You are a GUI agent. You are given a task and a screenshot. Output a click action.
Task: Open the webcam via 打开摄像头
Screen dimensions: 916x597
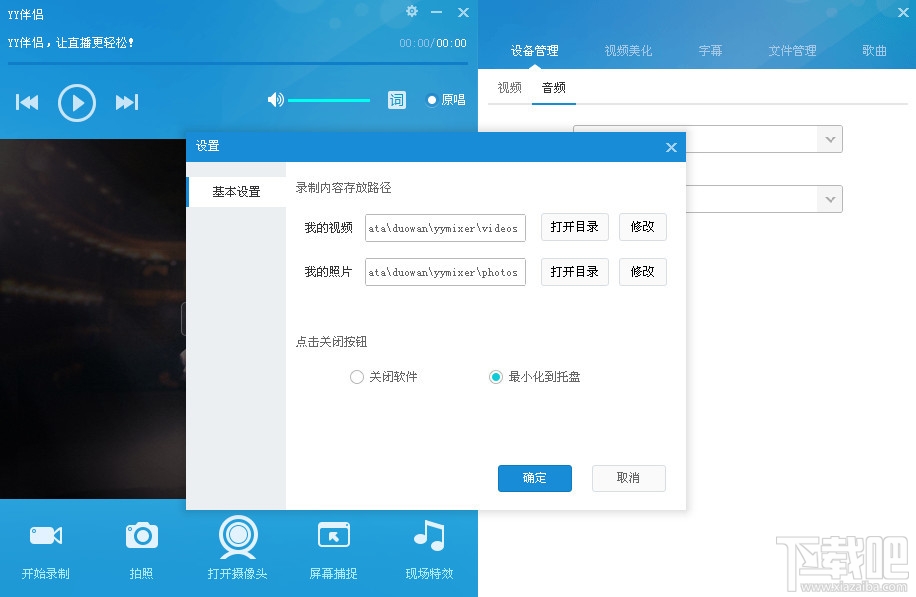pyautogui.click(x=238, y=547)
